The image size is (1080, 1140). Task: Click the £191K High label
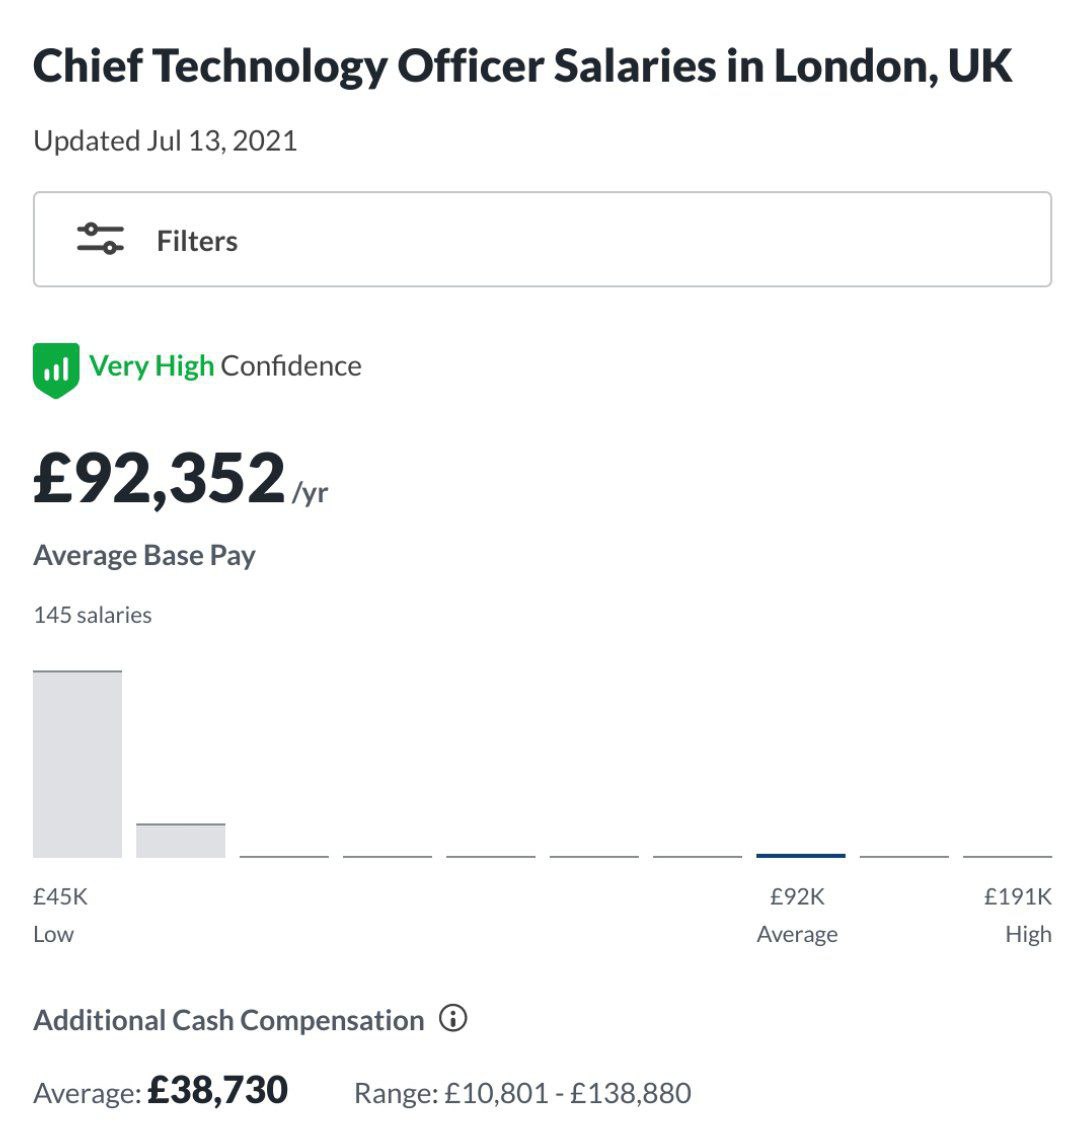[x=1017, y=915]
